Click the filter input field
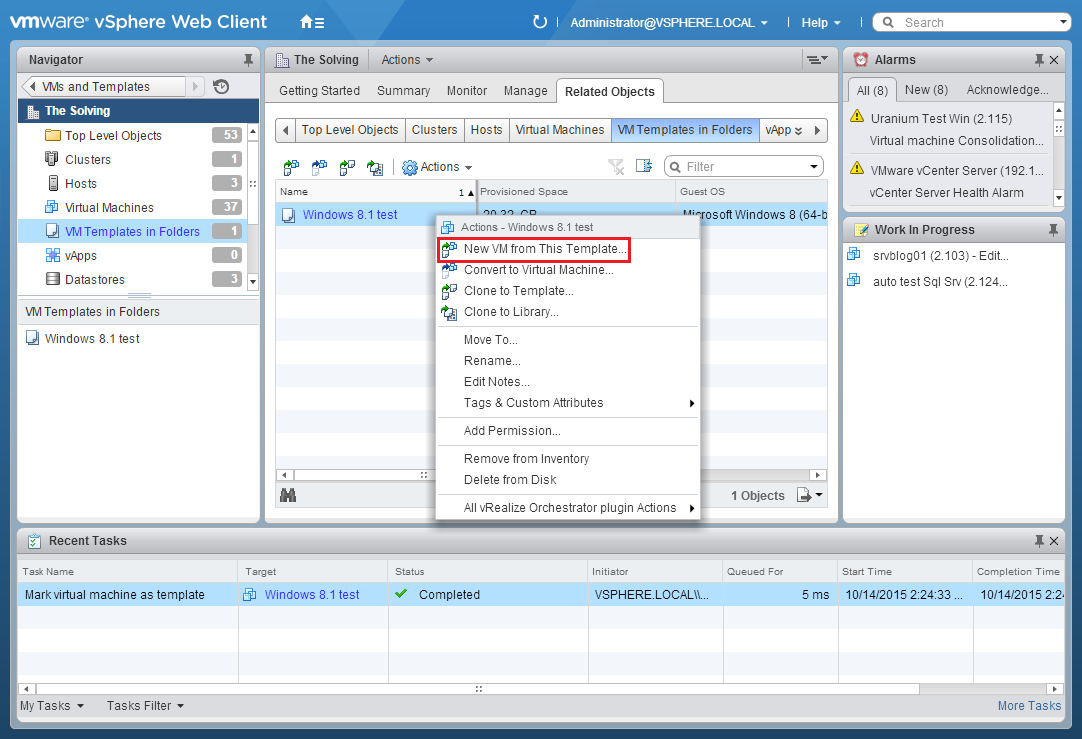Viewport: 1082px width, 739px height. [744, 166]
